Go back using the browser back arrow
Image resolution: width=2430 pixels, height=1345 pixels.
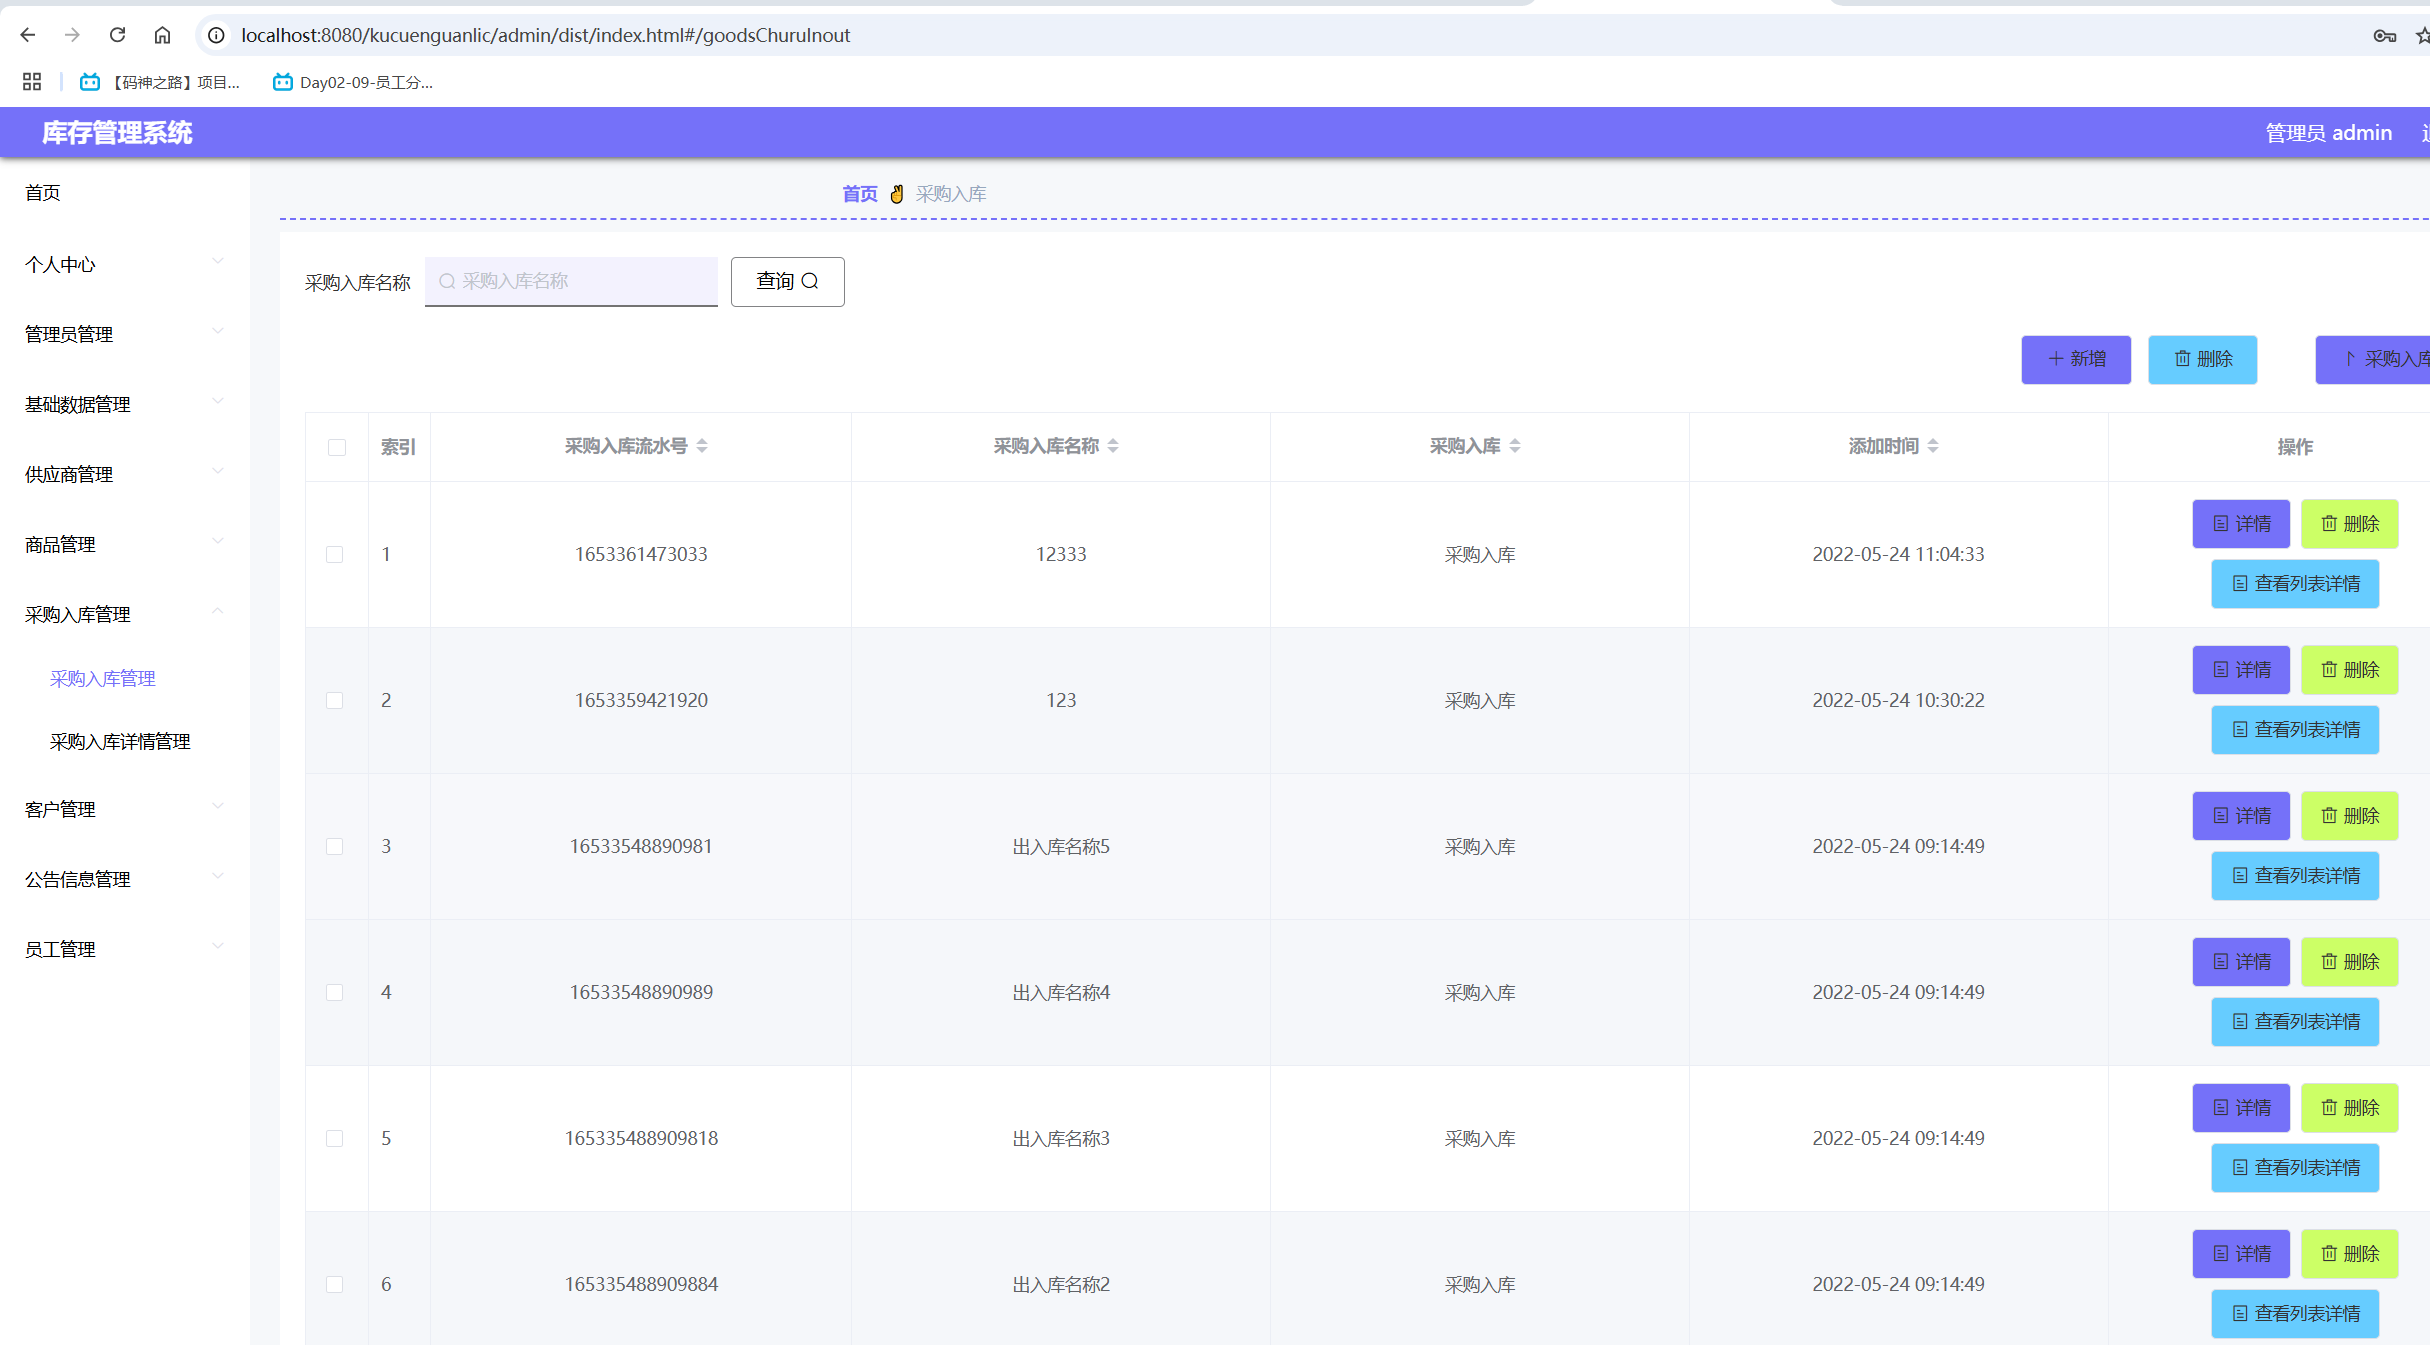click(28, 35)
